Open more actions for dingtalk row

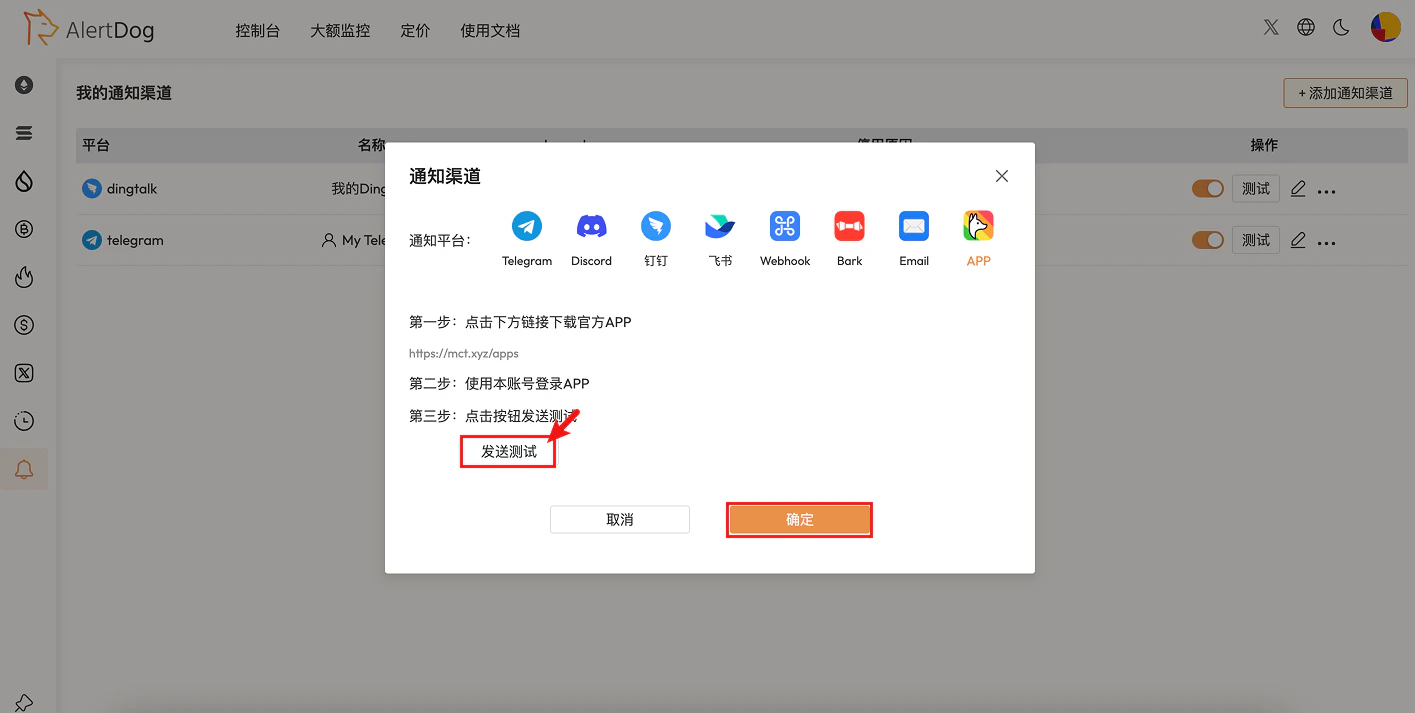(1327, 188)
